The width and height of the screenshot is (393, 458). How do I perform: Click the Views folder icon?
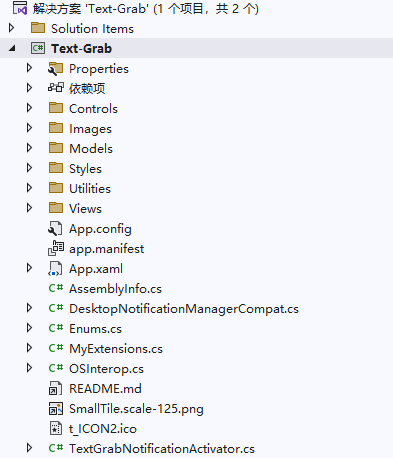coord(55,208)
